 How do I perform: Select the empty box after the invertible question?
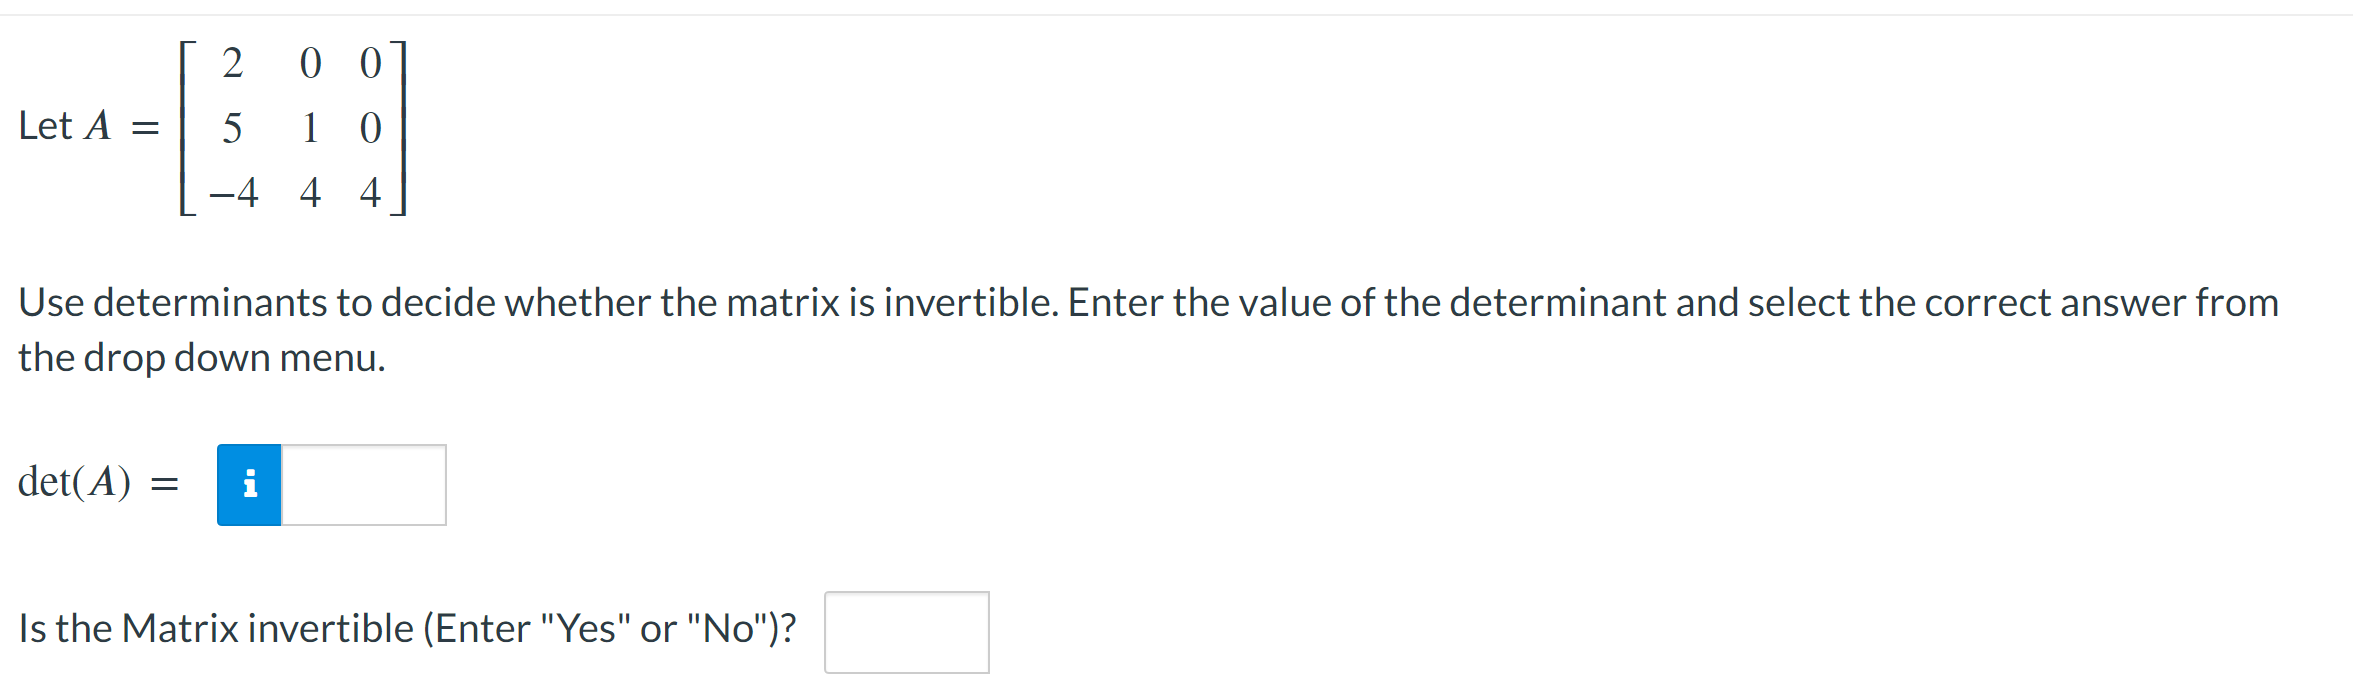905,631
